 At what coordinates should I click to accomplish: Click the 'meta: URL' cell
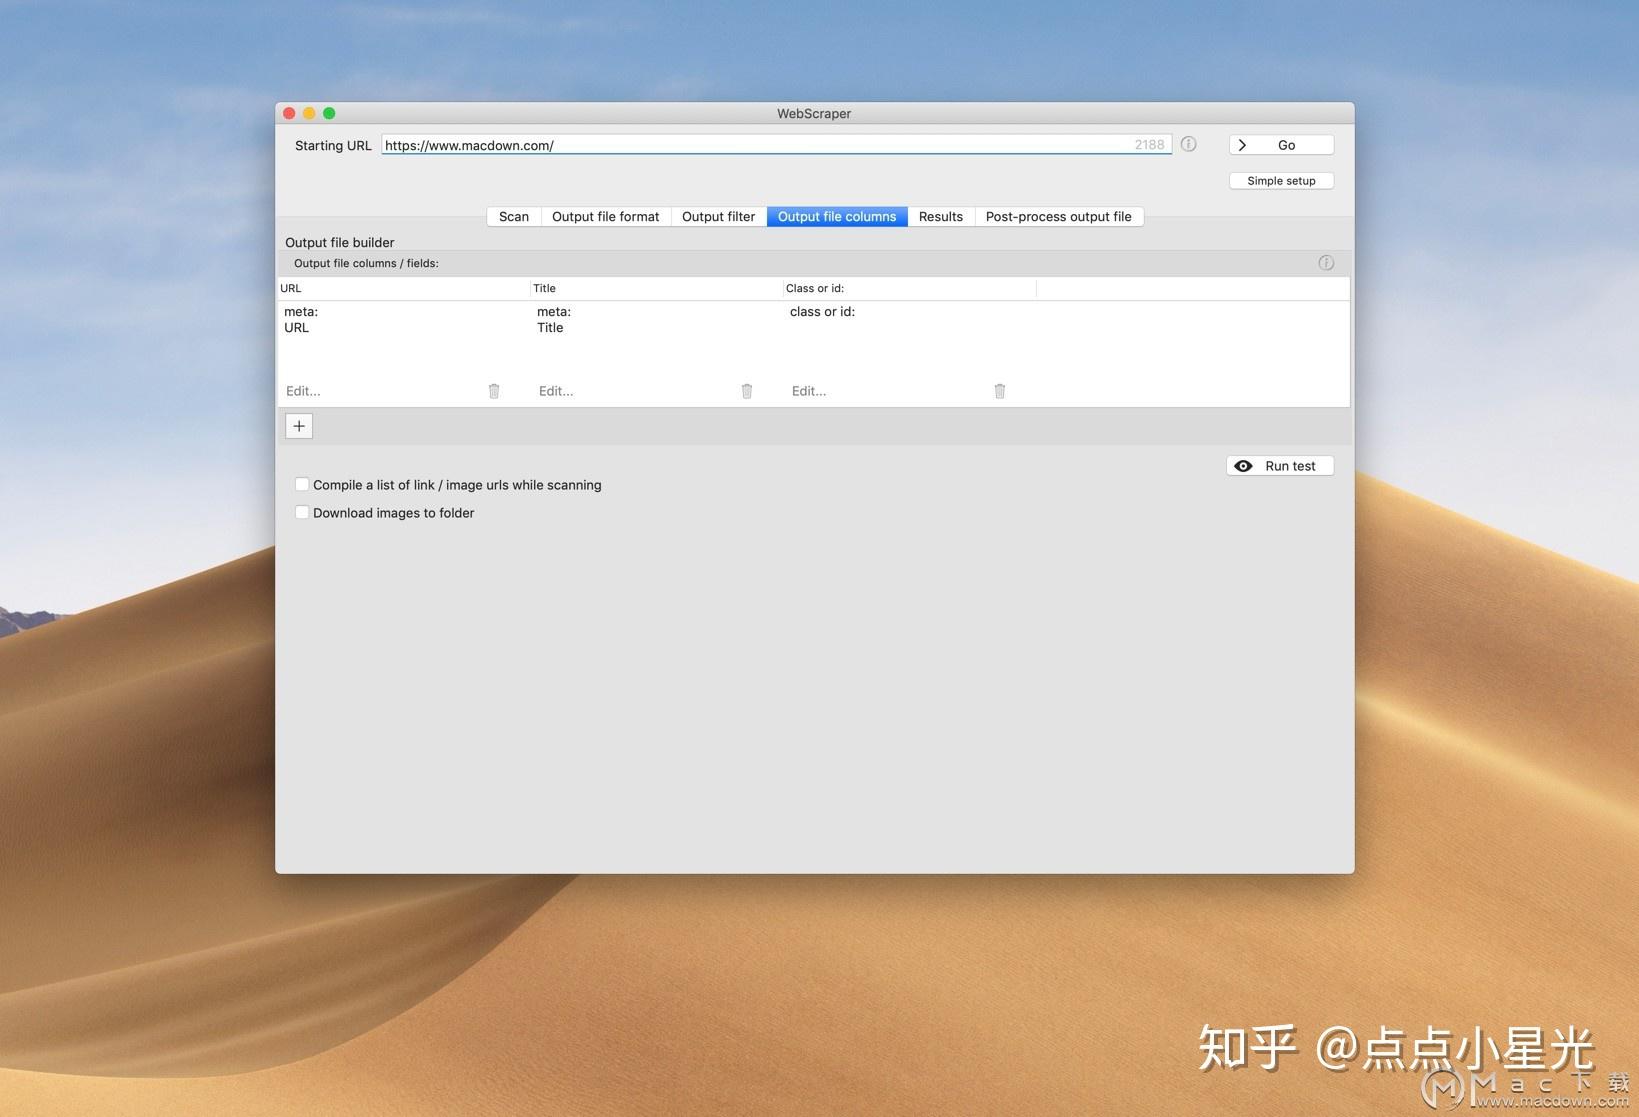pyautogui.click(x=301, y=320)
